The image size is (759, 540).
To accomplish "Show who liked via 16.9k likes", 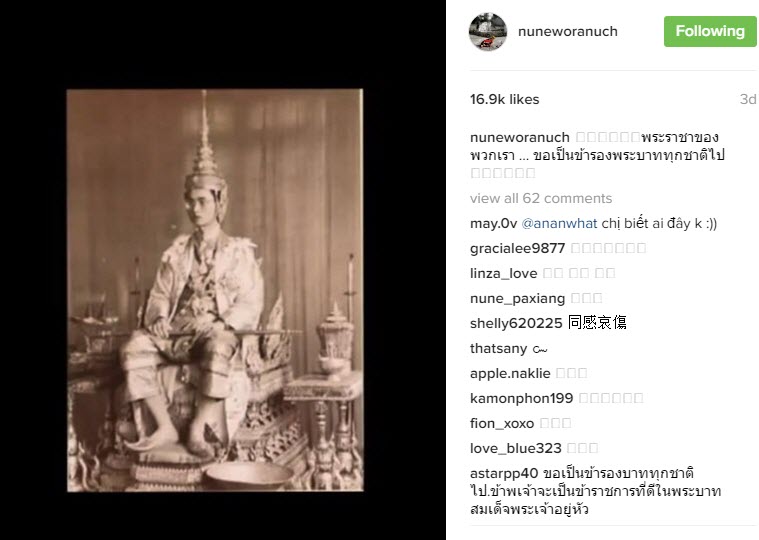I will (504, 99).
